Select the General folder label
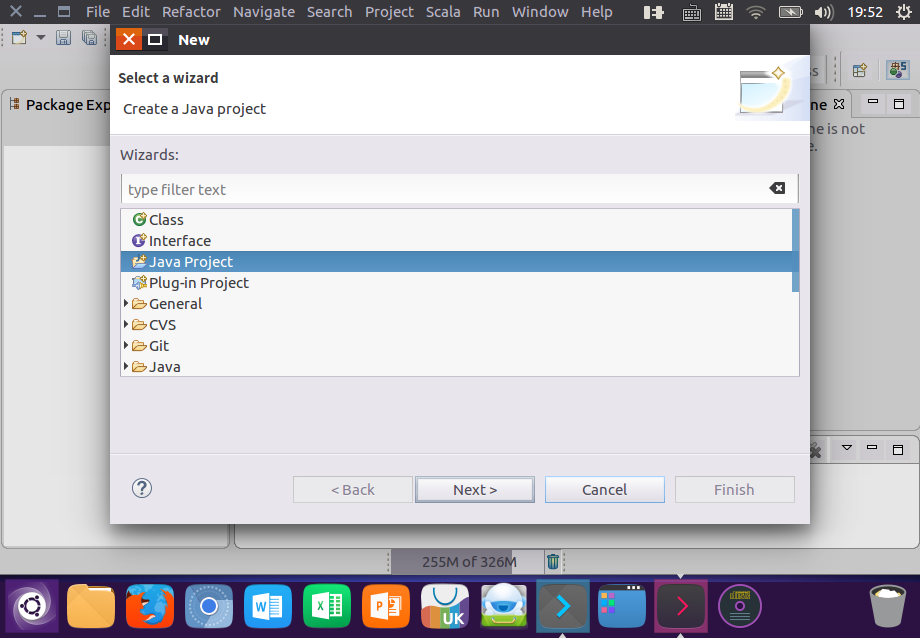The image size is (920, 638). click(175, 304)
